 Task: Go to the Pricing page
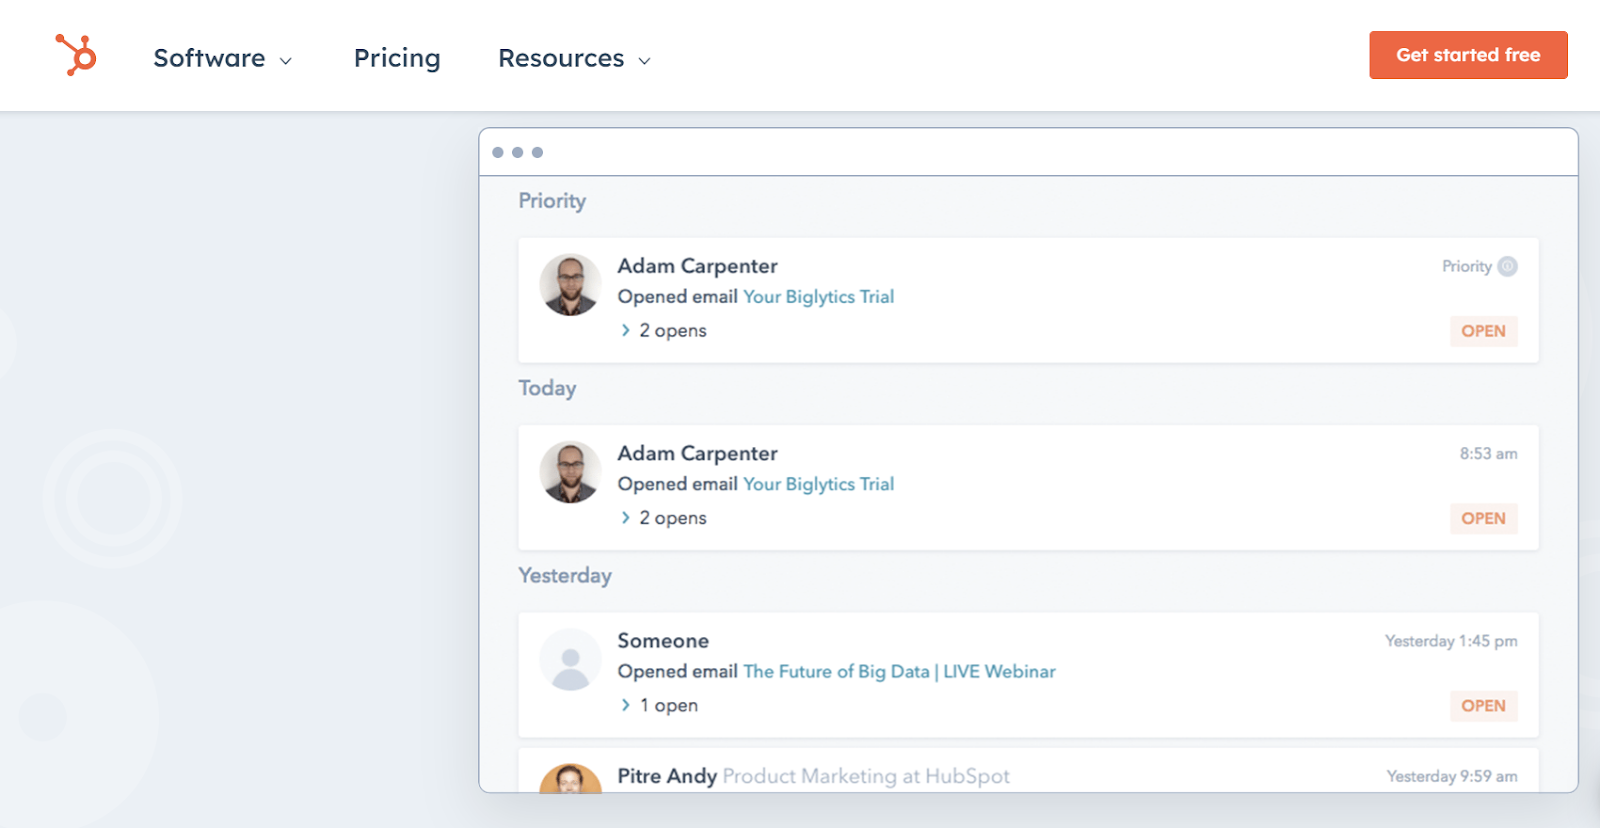coord(397,58)
